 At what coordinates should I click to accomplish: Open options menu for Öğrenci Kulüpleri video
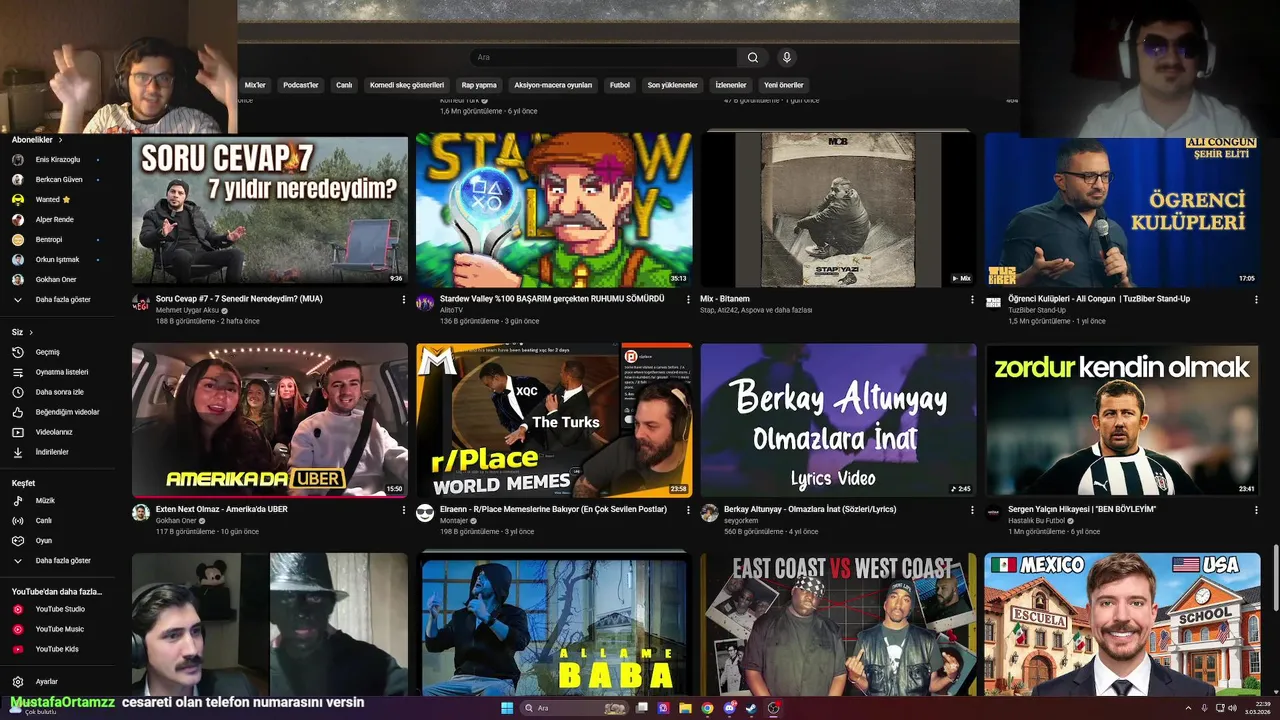(1255, 299)
